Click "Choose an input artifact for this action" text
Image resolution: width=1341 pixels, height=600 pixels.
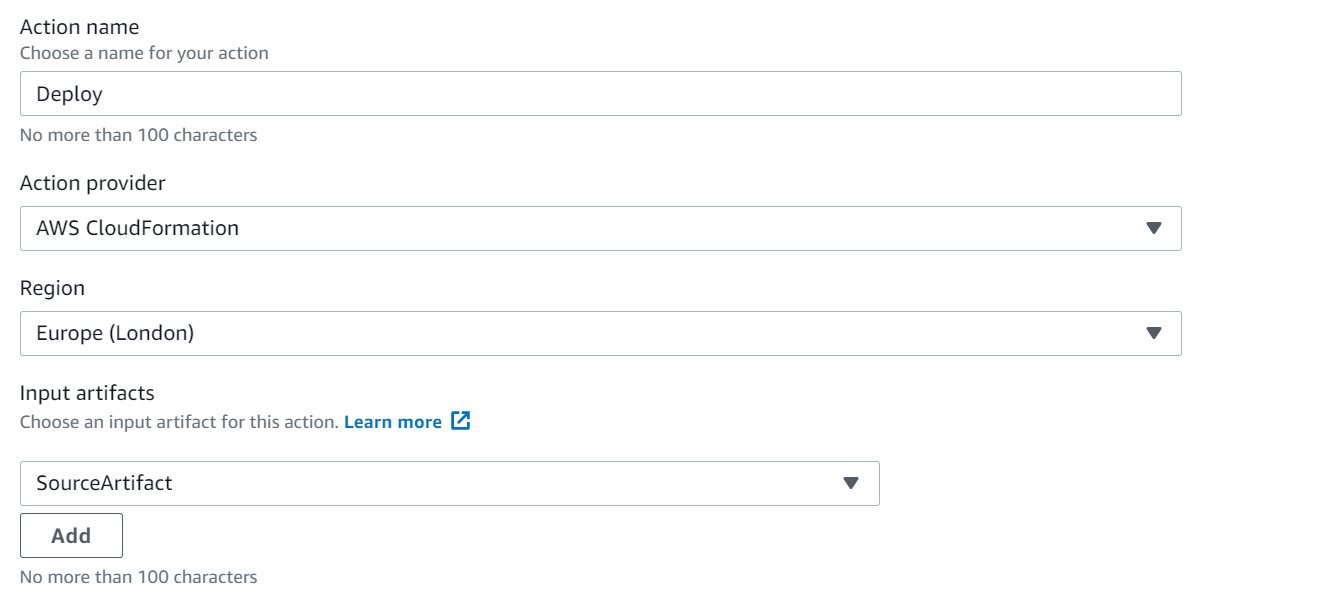pos(179,422)
